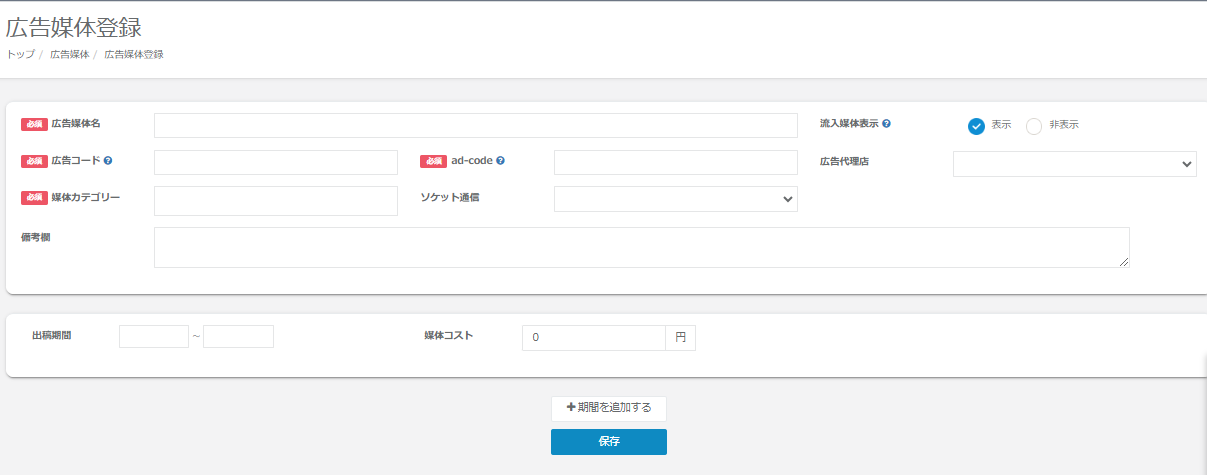The height and width of the screenshot is (475, 1207).
Task: Click inside the 備考欄 textarea
Action: click(x=640, y=247)
